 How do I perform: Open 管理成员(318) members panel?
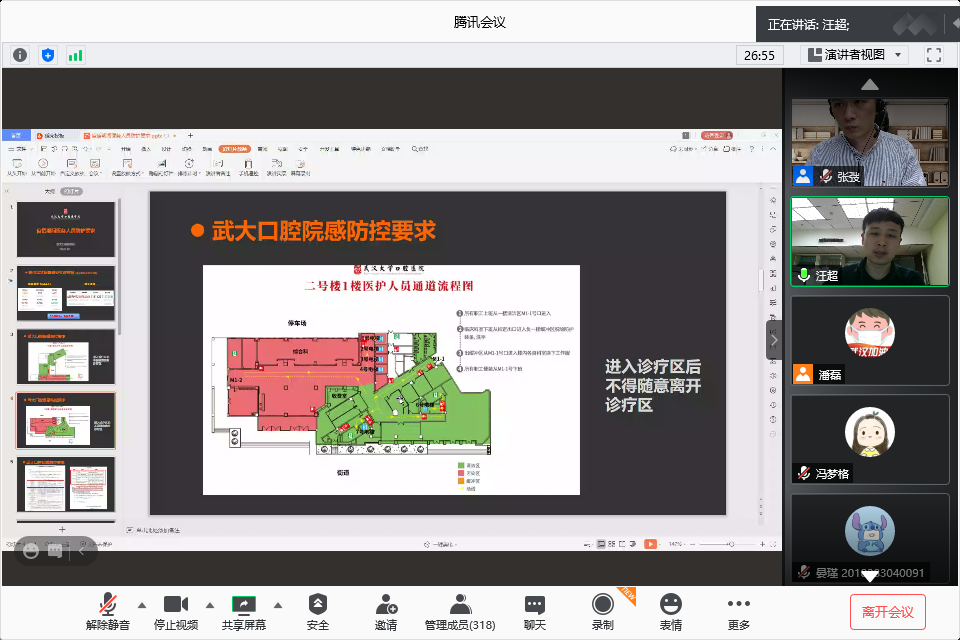pyautogui.click(x=460, y=612)
